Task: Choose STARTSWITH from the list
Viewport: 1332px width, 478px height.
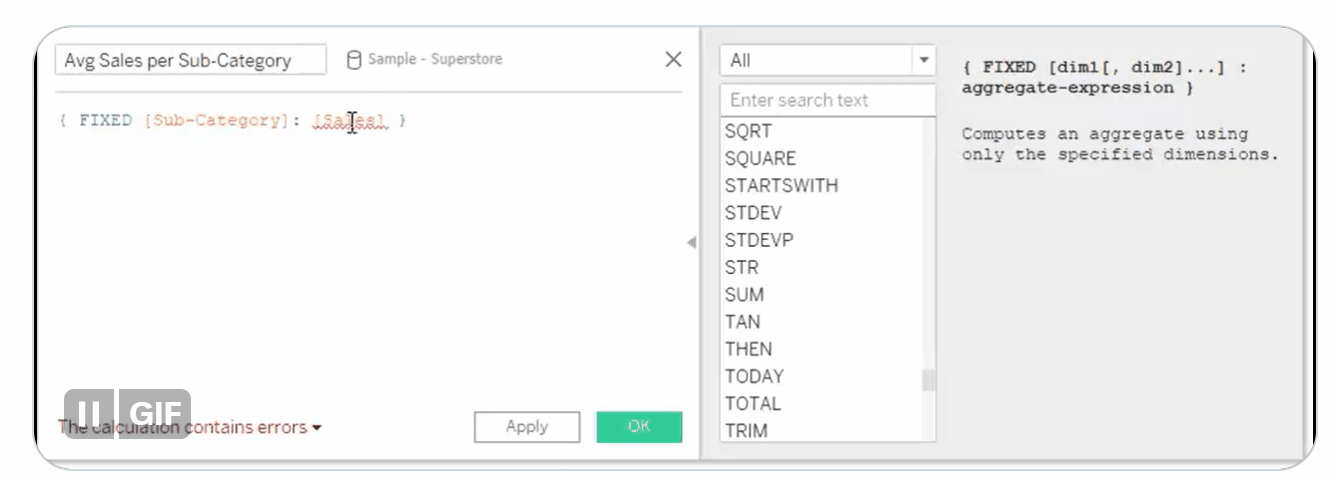Action: (781, 186)
